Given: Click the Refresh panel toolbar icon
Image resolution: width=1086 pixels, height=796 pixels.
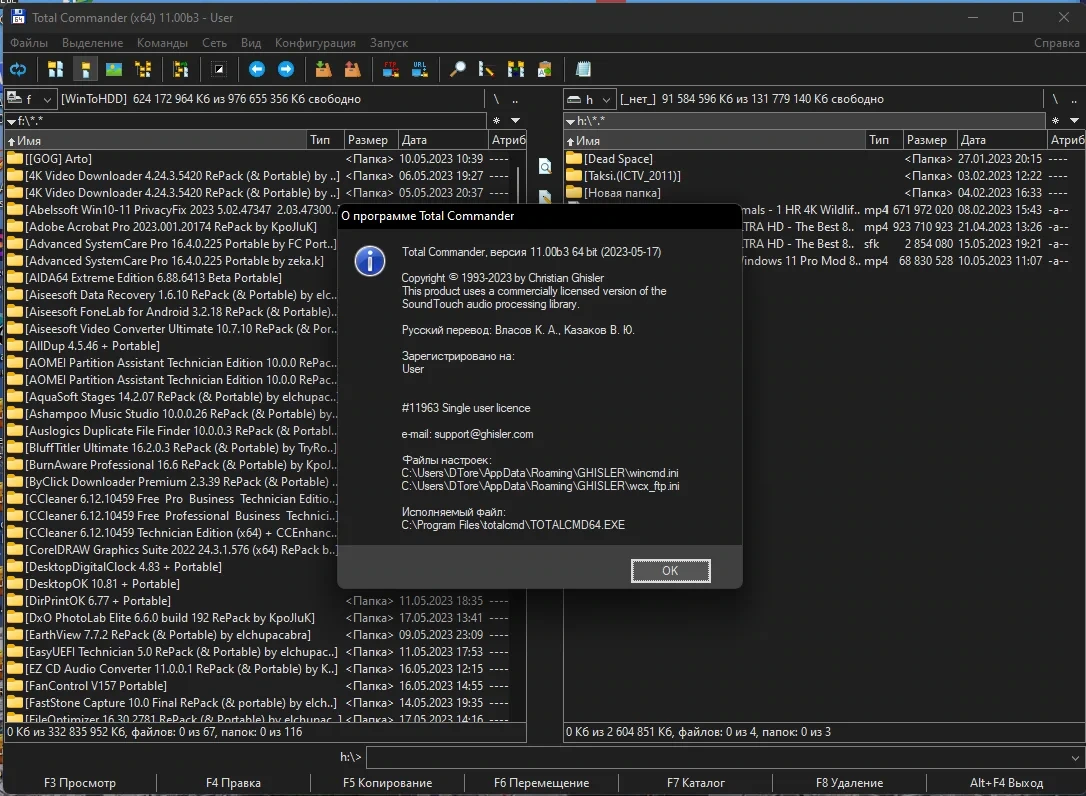Looking at the screenshot, I should point(18,69).
